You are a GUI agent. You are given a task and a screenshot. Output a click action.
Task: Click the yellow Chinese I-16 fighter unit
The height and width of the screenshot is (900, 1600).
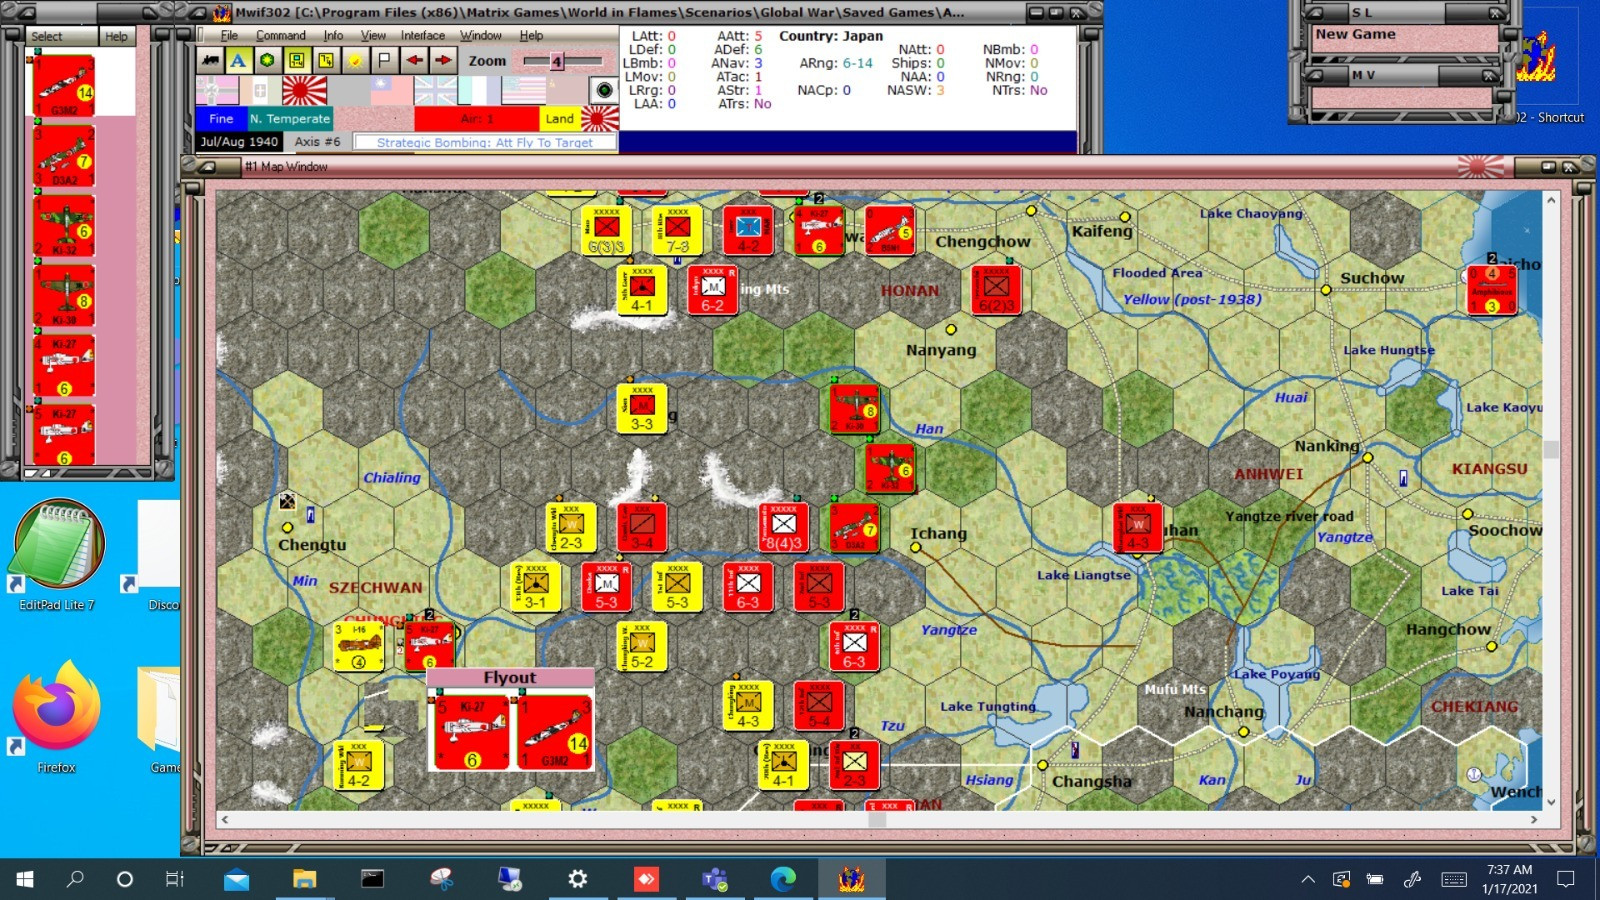point(358,646)
